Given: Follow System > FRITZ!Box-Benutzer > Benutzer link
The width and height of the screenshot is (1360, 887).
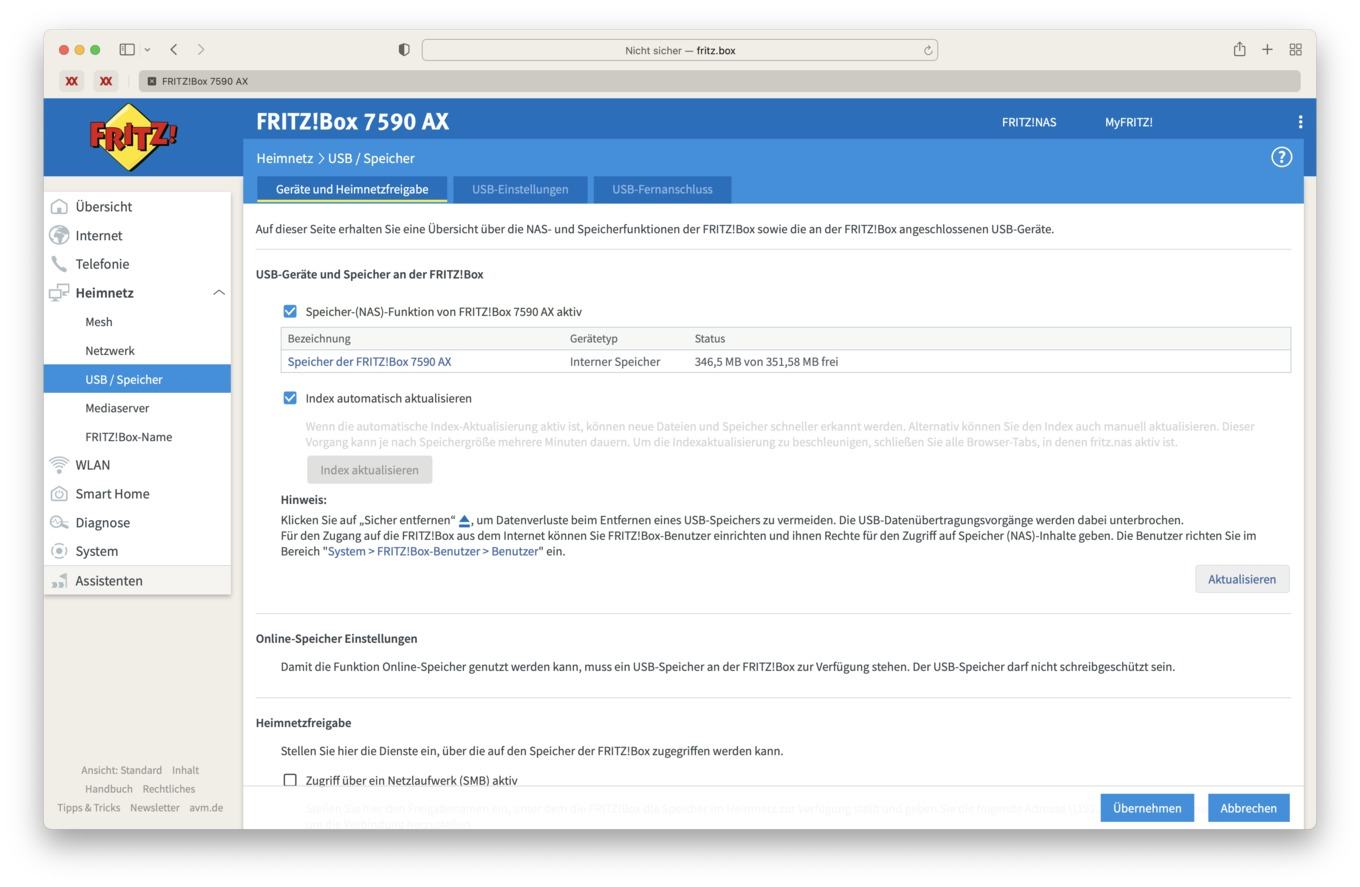Looking at the screenshot, I should [433, 552].
